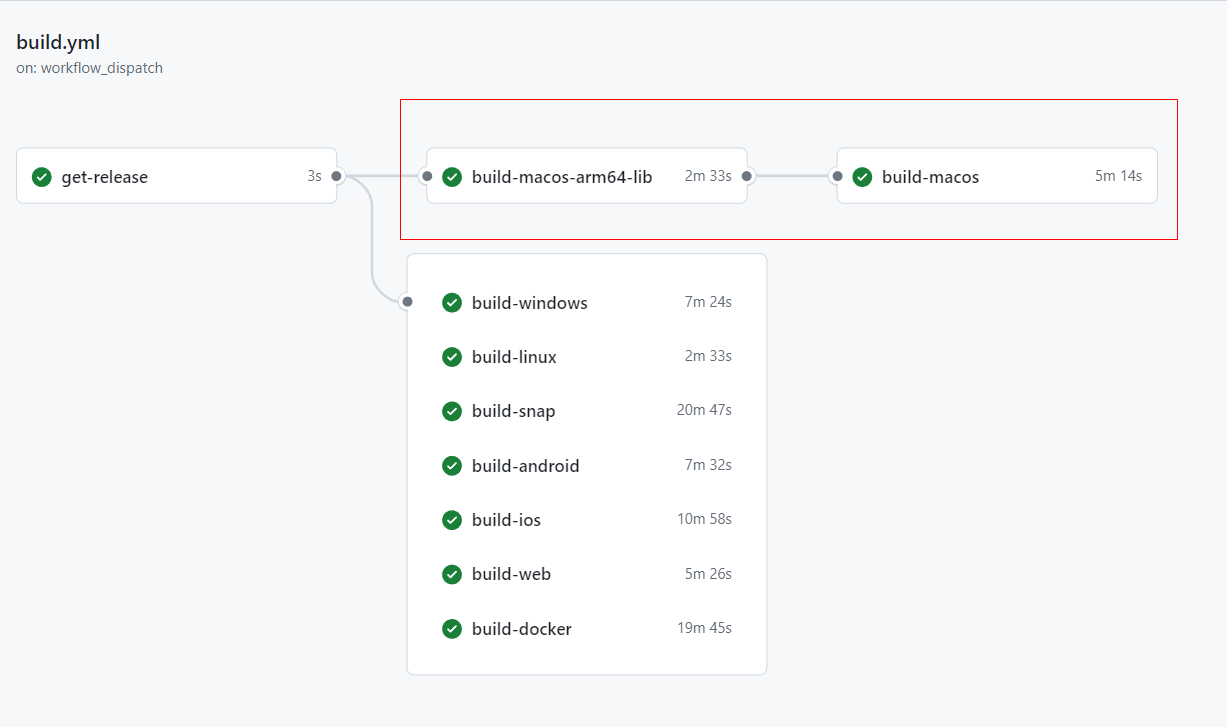Screen dimensions: 1227x727
Task: Click the build-docker 19m 45s duration
Action: [704, 628]
